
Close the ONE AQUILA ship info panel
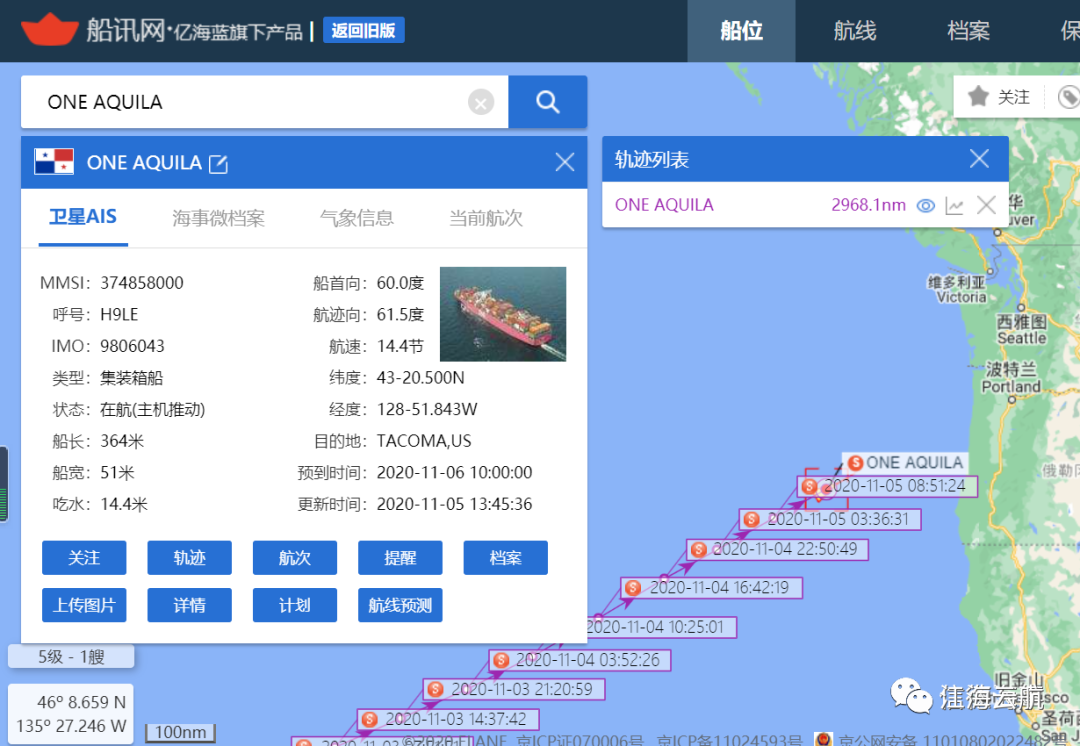pos(565,162)
